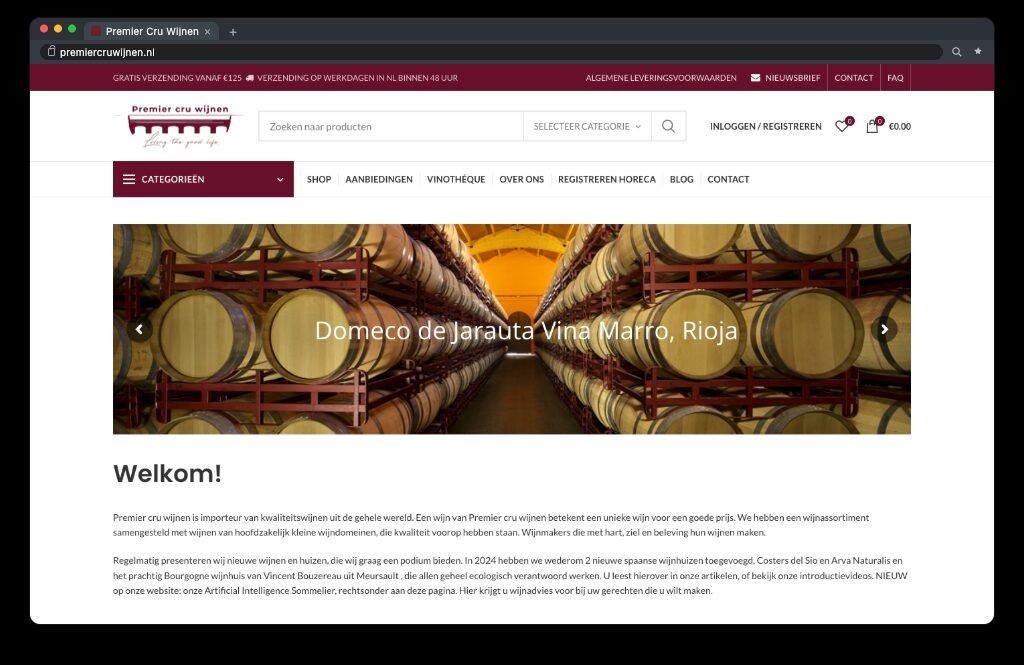Open the Nieuwsbrief link
The image size is (1024, 665).
pos(785,78)
